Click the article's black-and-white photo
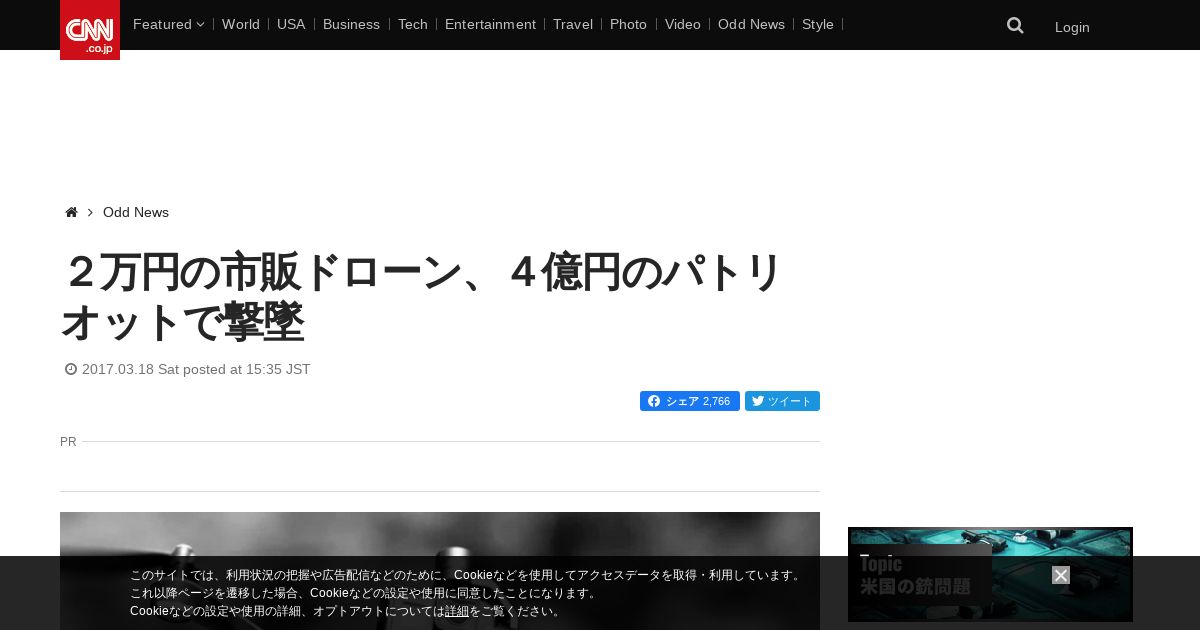Viewport: 1200px width, 630px height. coord(440,571)
